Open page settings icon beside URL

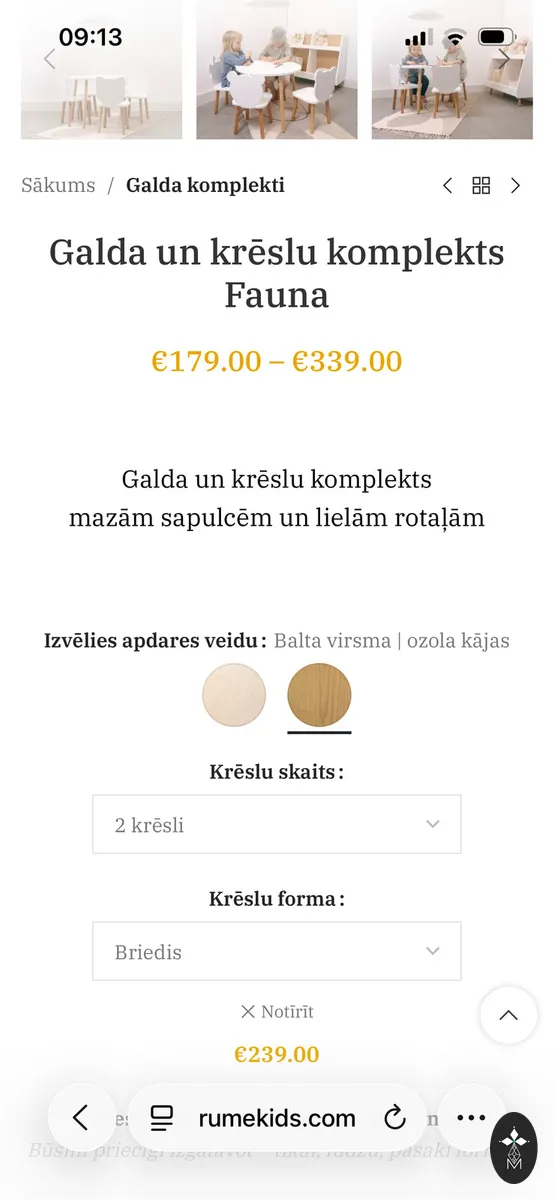[x=162, y=1117]
